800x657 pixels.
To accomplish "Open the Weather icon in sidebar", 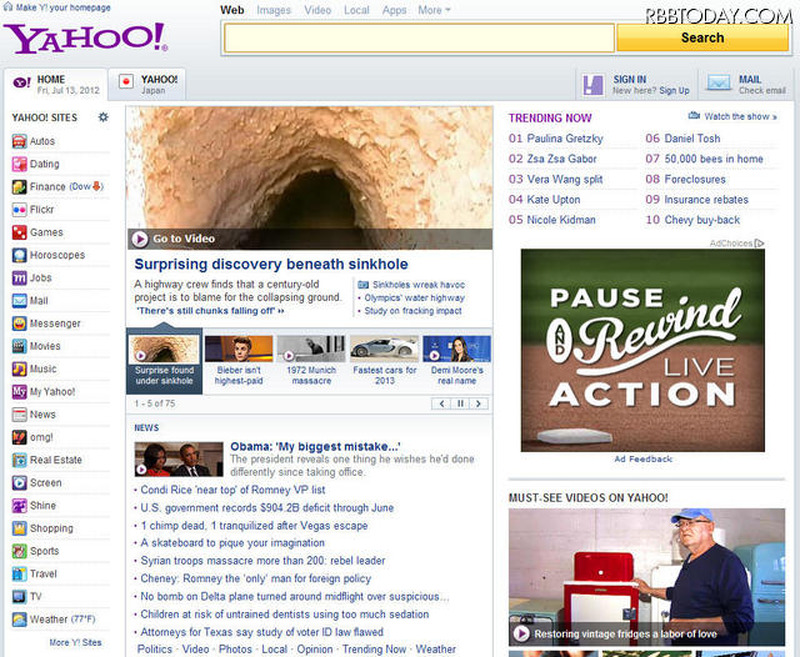I will (x=19, y=619).
